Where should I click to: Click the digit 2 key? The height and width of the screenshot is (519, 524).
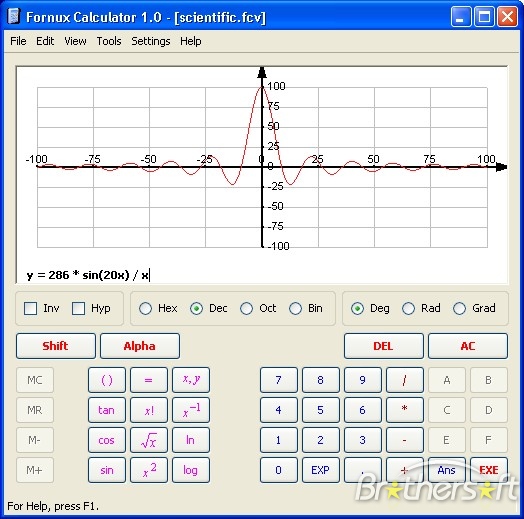pyautogui.click(x=320, y=440)
